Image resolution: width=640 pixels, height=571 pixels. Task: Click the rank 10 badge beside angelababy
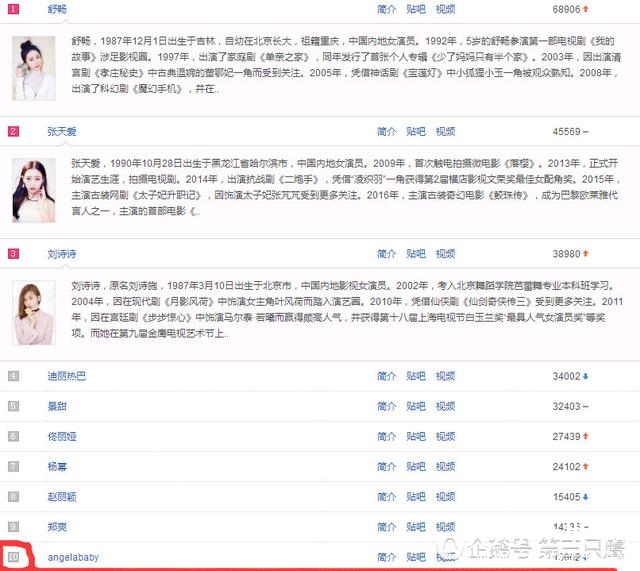pos(13,557)
